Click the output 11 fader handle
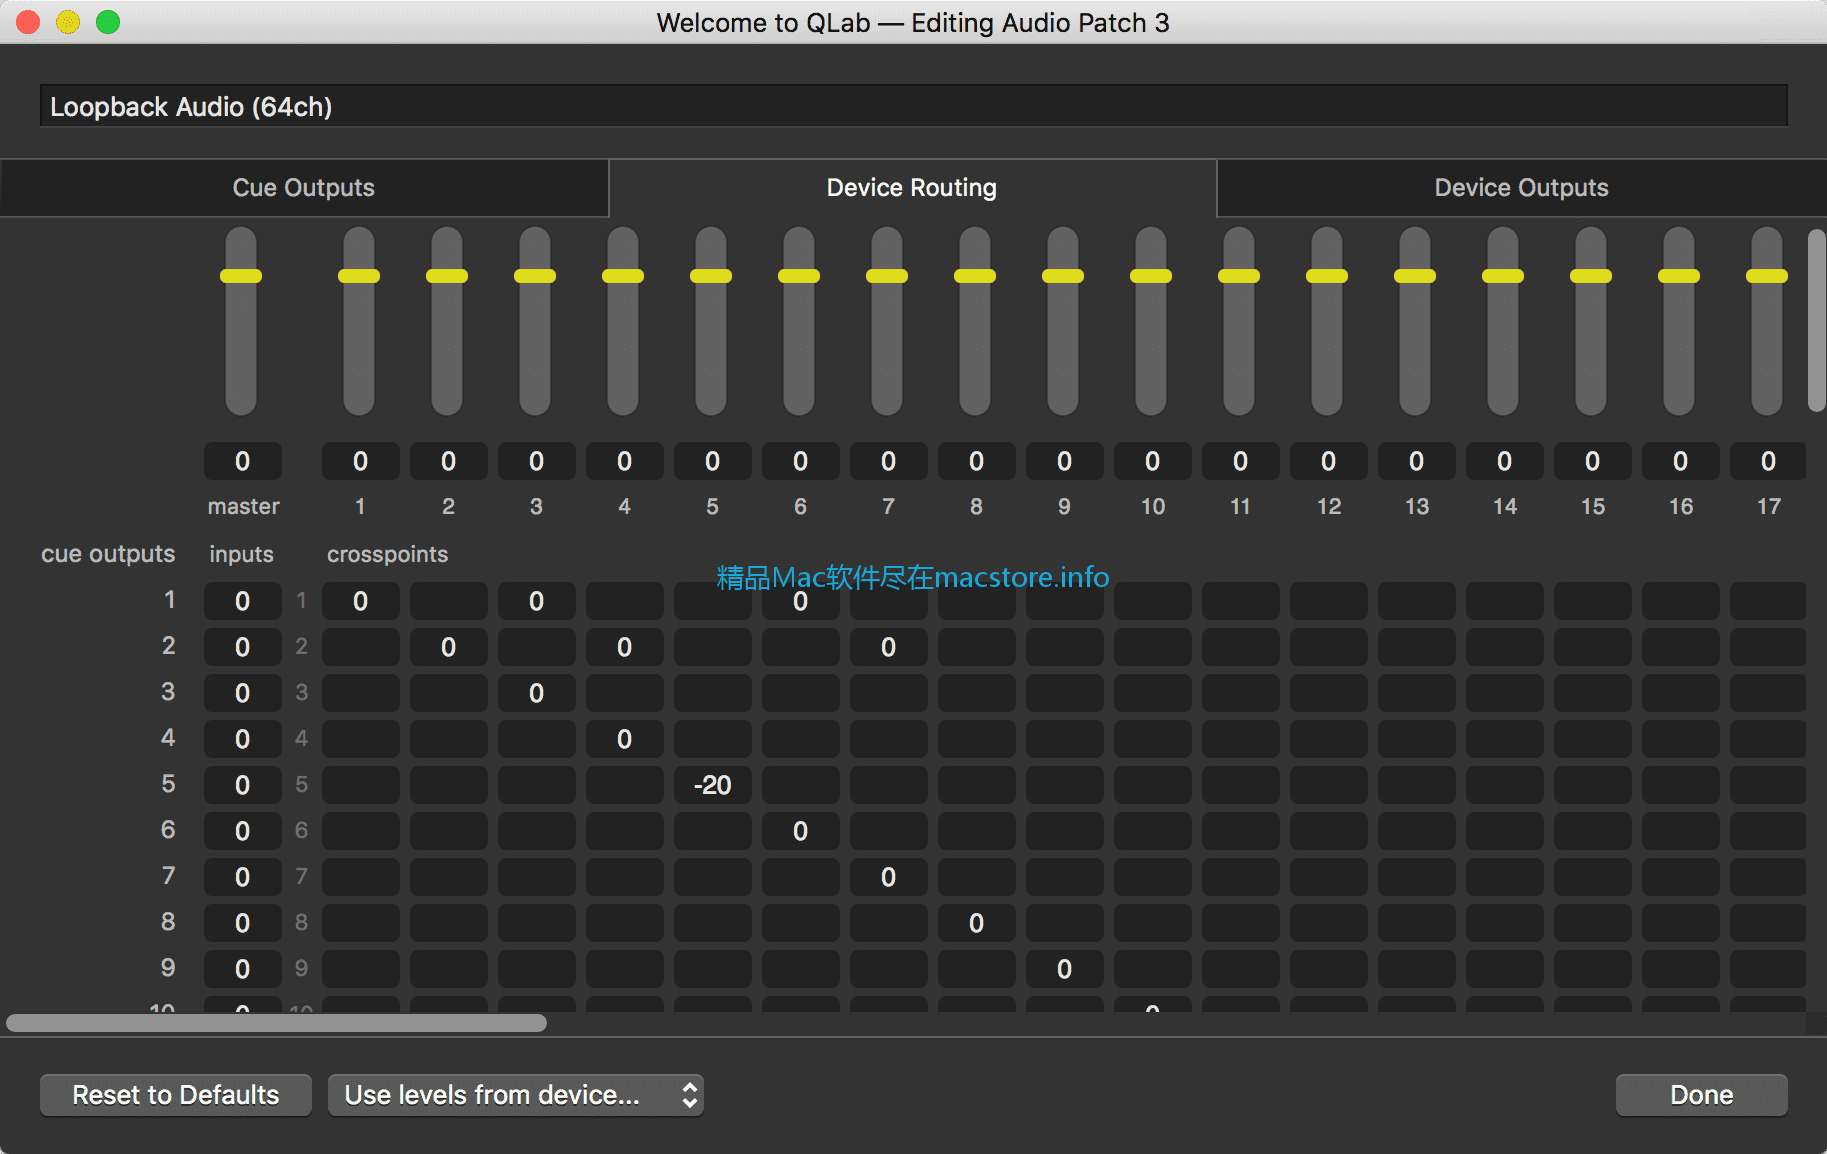 (x=1239, y=276)
